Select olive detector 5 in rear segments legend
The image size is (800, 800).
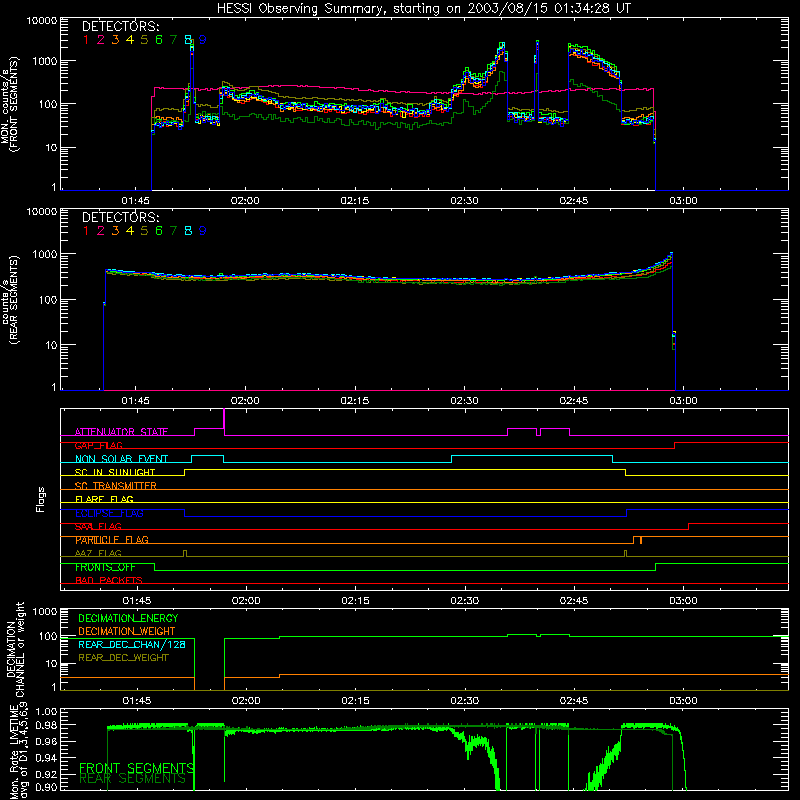pos(144,231)
